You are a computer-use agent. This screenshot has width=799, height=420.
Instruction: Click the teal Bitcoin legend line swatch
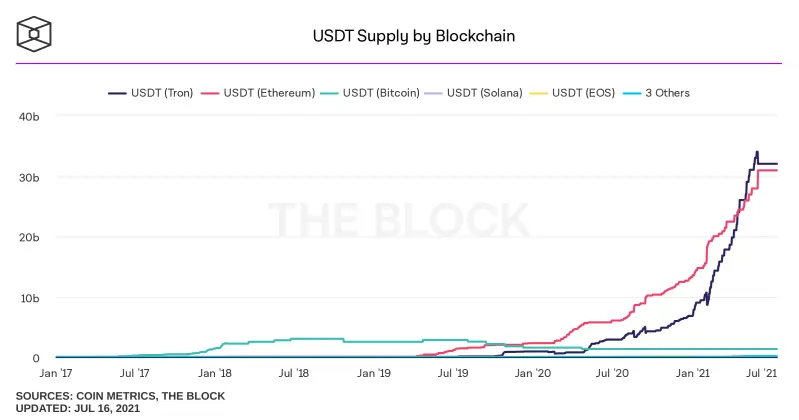click(330, 93)
